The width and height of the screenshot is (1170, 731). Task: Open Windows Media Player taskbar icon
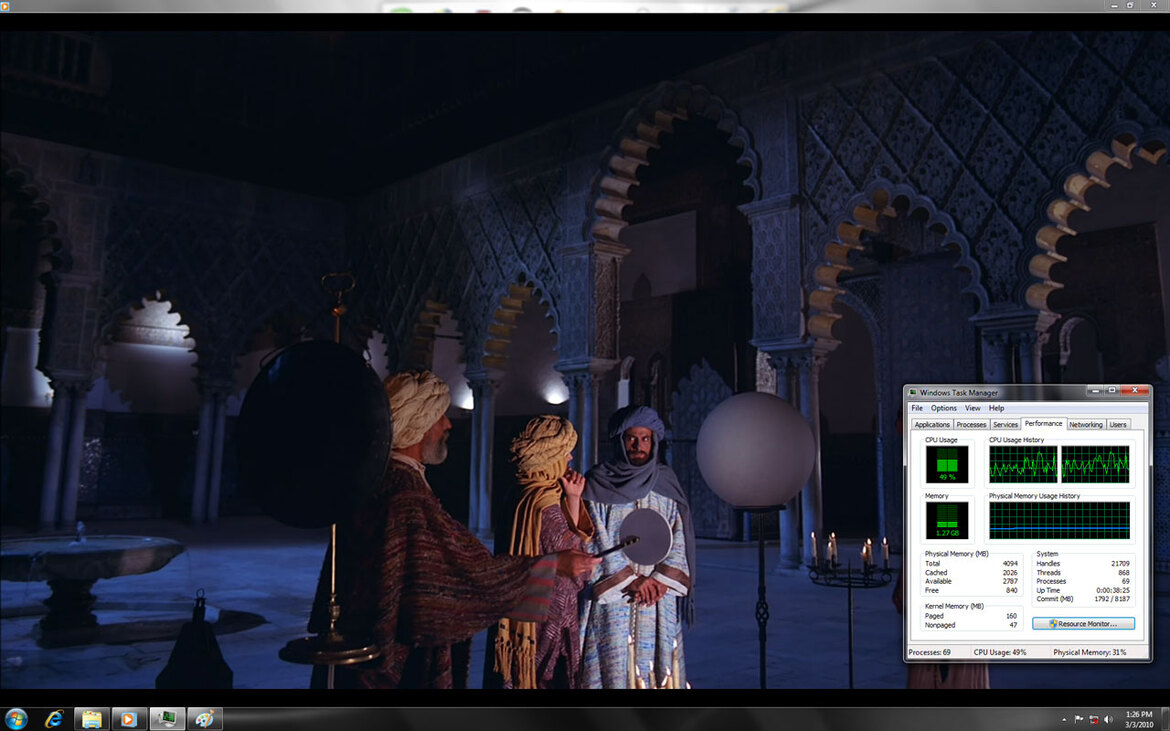click(x=128, y=719)
